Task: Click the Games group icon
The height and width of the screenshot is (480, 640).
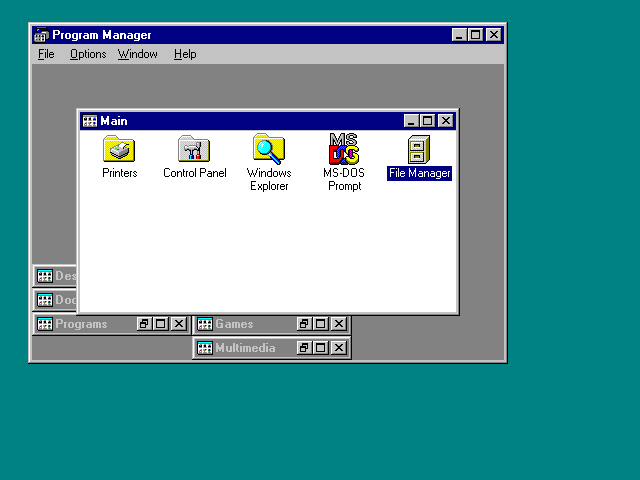Action: [205, 324]
